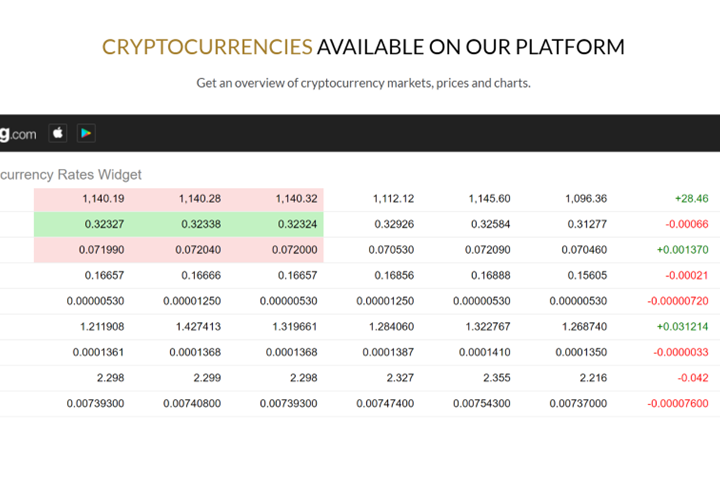
Task: Click the +0.031214 green change value
Action: [x=682, y=326]
